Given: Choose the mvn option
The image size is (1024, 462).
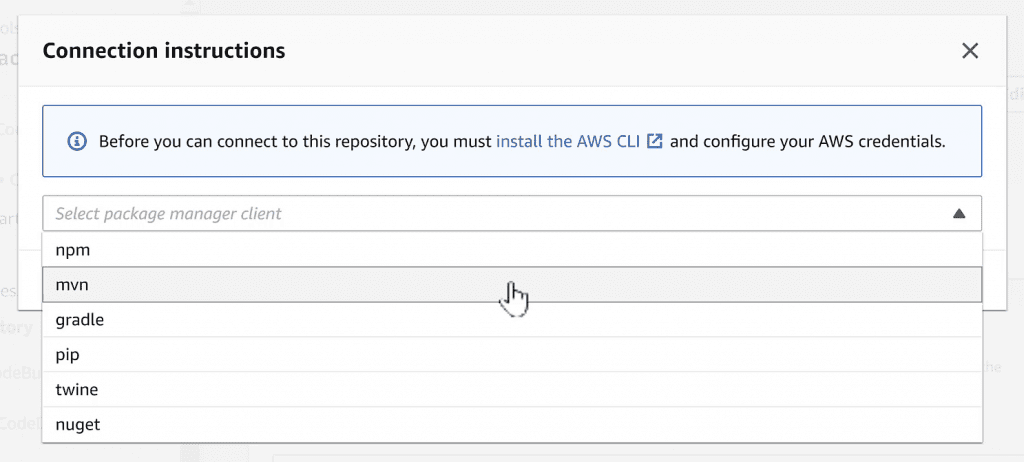Looking at the screenshot, I should (x=73, y=285).
